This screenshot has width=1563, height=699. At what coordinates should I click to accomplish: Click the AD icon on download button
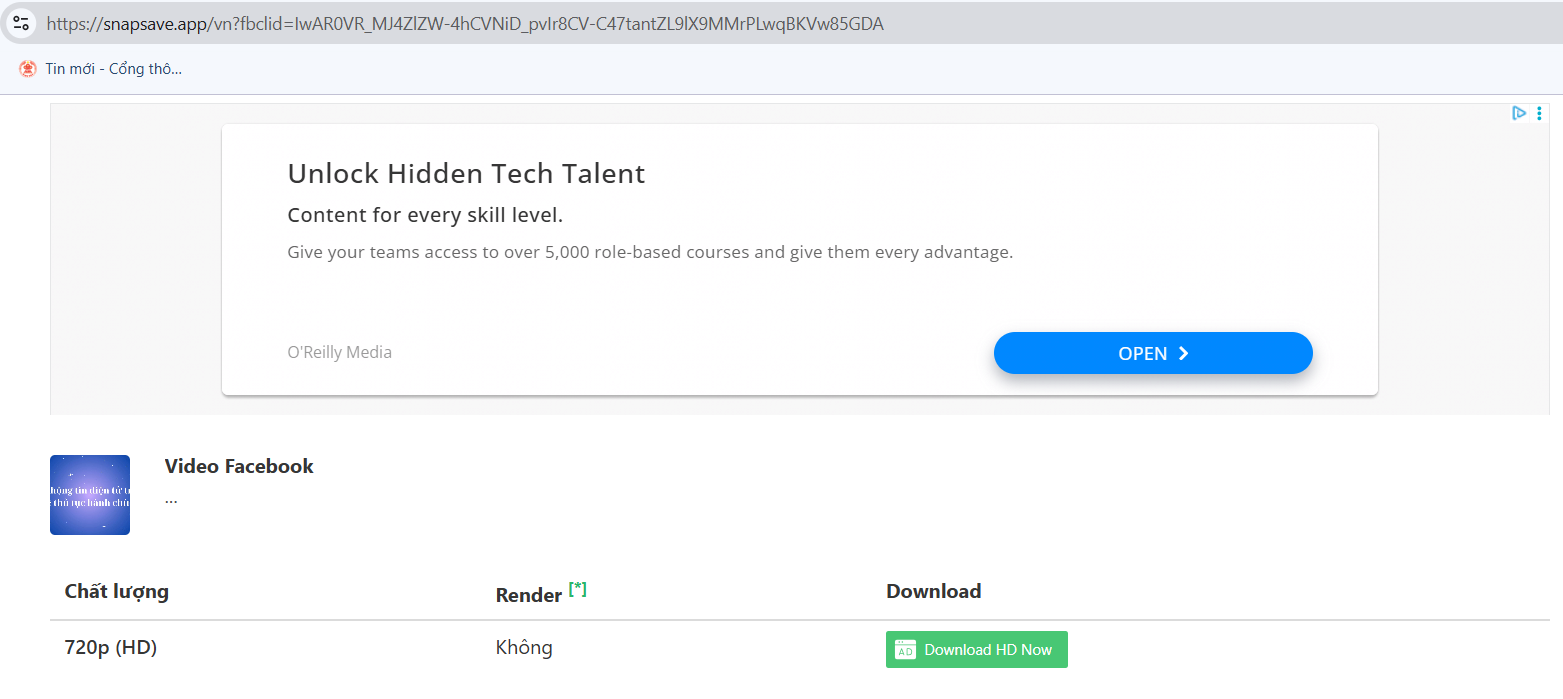pos(905,649)
